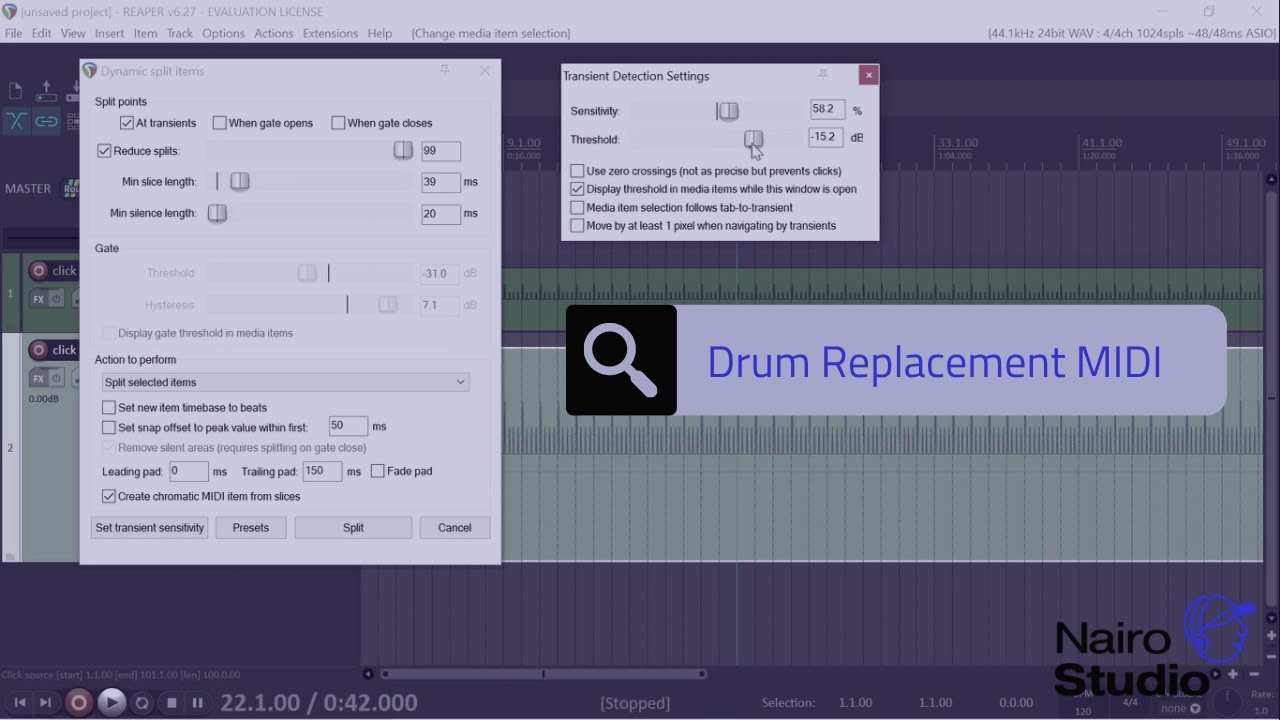Click the transport Pause button
The image size is (1280, 720).
[198, 703]
